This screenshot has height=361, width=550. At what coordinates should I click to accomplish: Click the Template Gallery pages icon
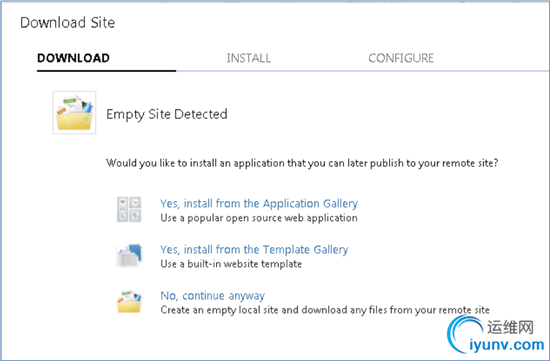(x=129, y=255)
